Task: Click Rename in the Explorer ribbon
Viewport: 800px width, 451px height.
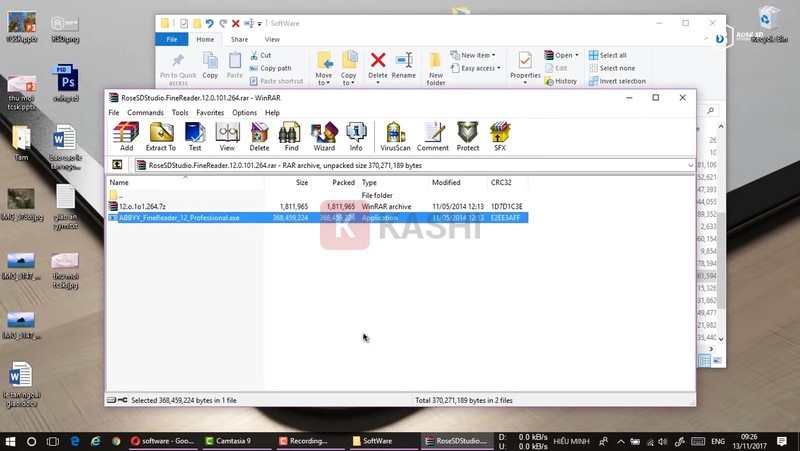Action: coord(404,65)
